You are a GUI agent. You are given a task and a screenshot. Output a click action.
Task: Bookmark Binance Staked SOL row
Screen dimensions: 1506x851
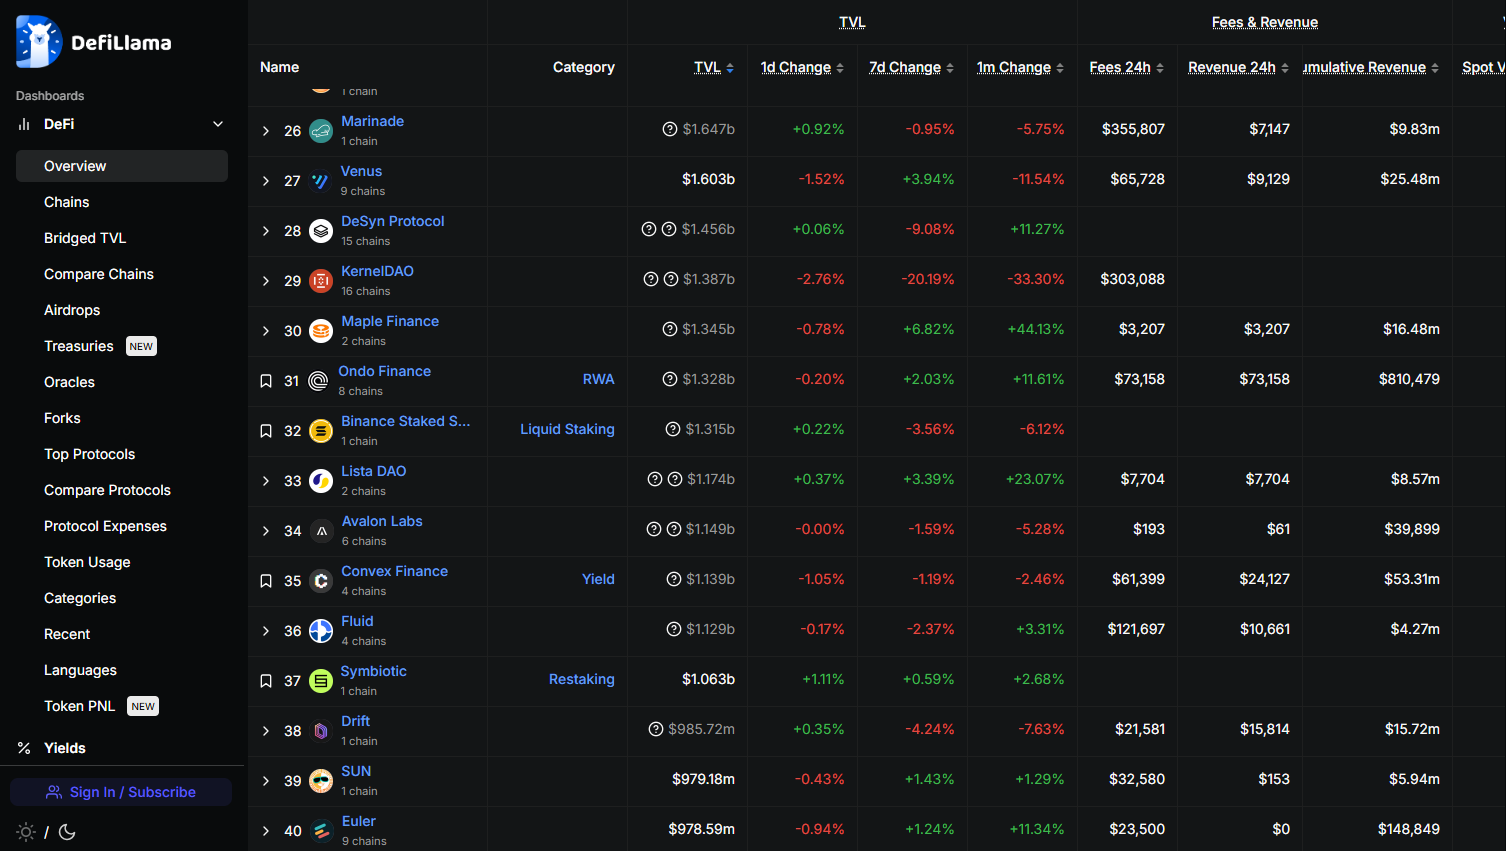coord(266,431)
